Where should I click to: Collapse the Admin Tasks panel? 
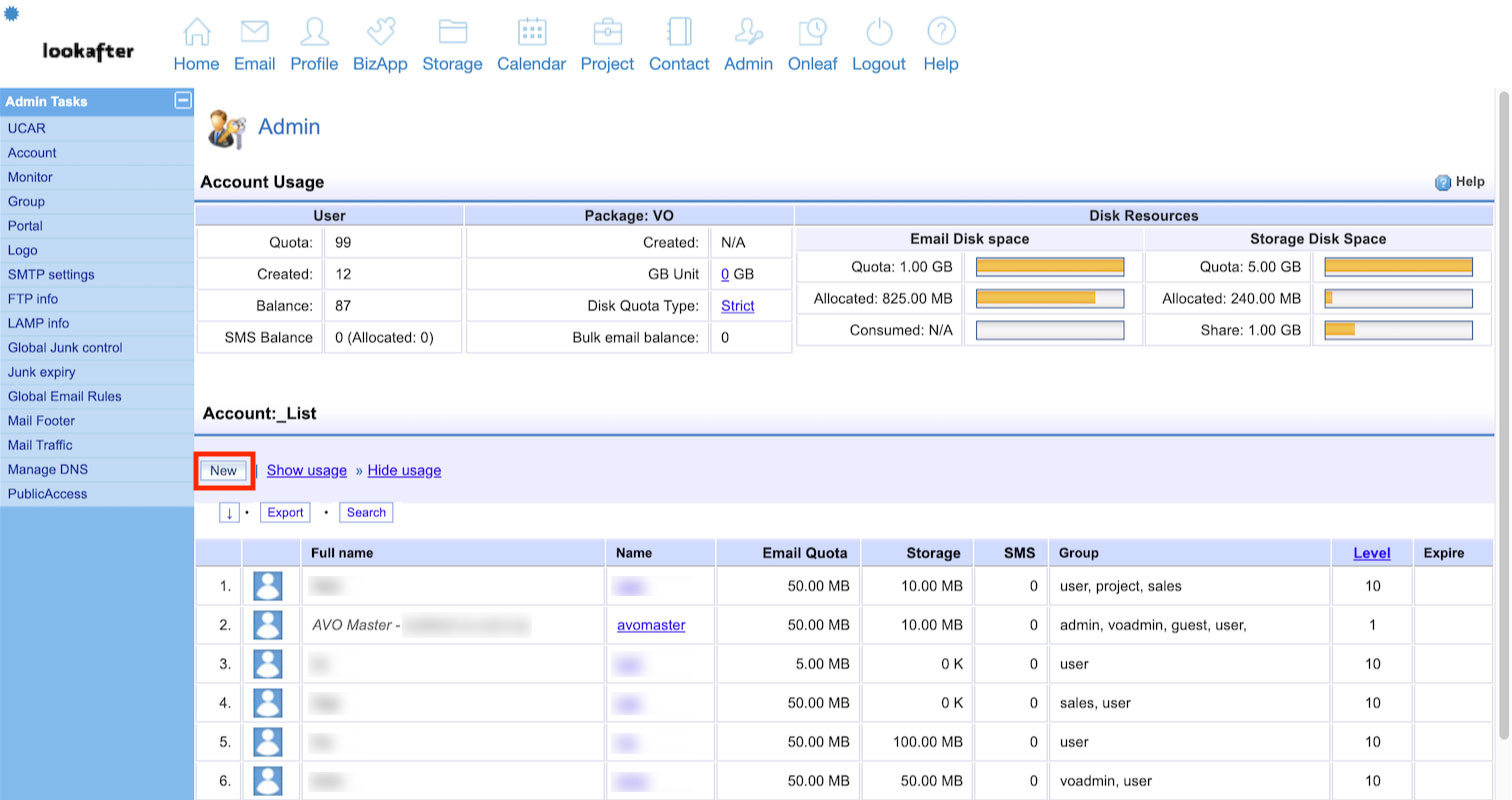coord(182,100)
